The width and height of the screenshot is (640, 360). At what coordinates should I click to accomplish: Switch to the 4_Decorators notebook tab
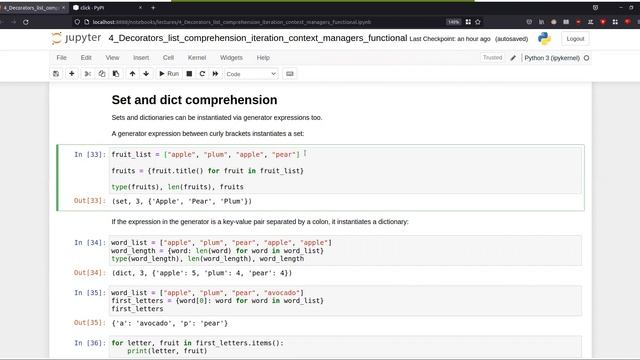[x=33, y=7]
